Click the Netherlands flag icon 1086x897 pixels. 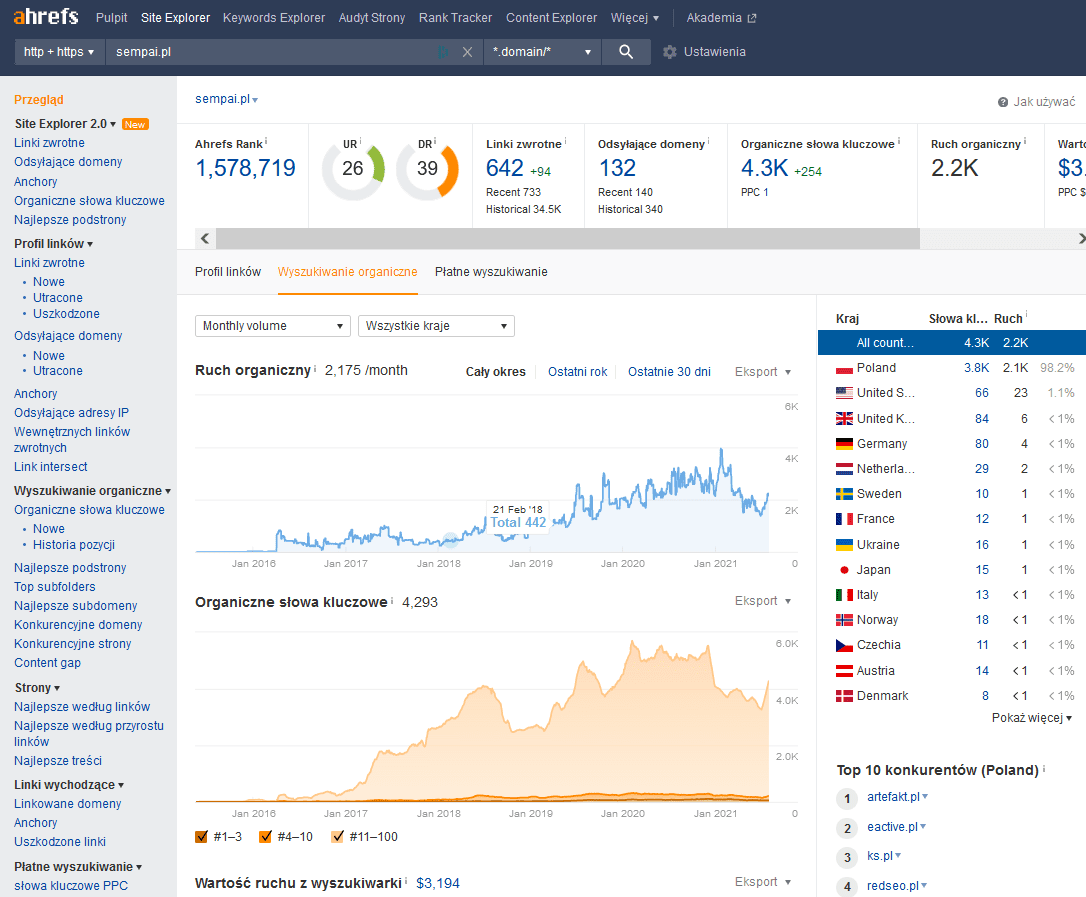[844, 469]
